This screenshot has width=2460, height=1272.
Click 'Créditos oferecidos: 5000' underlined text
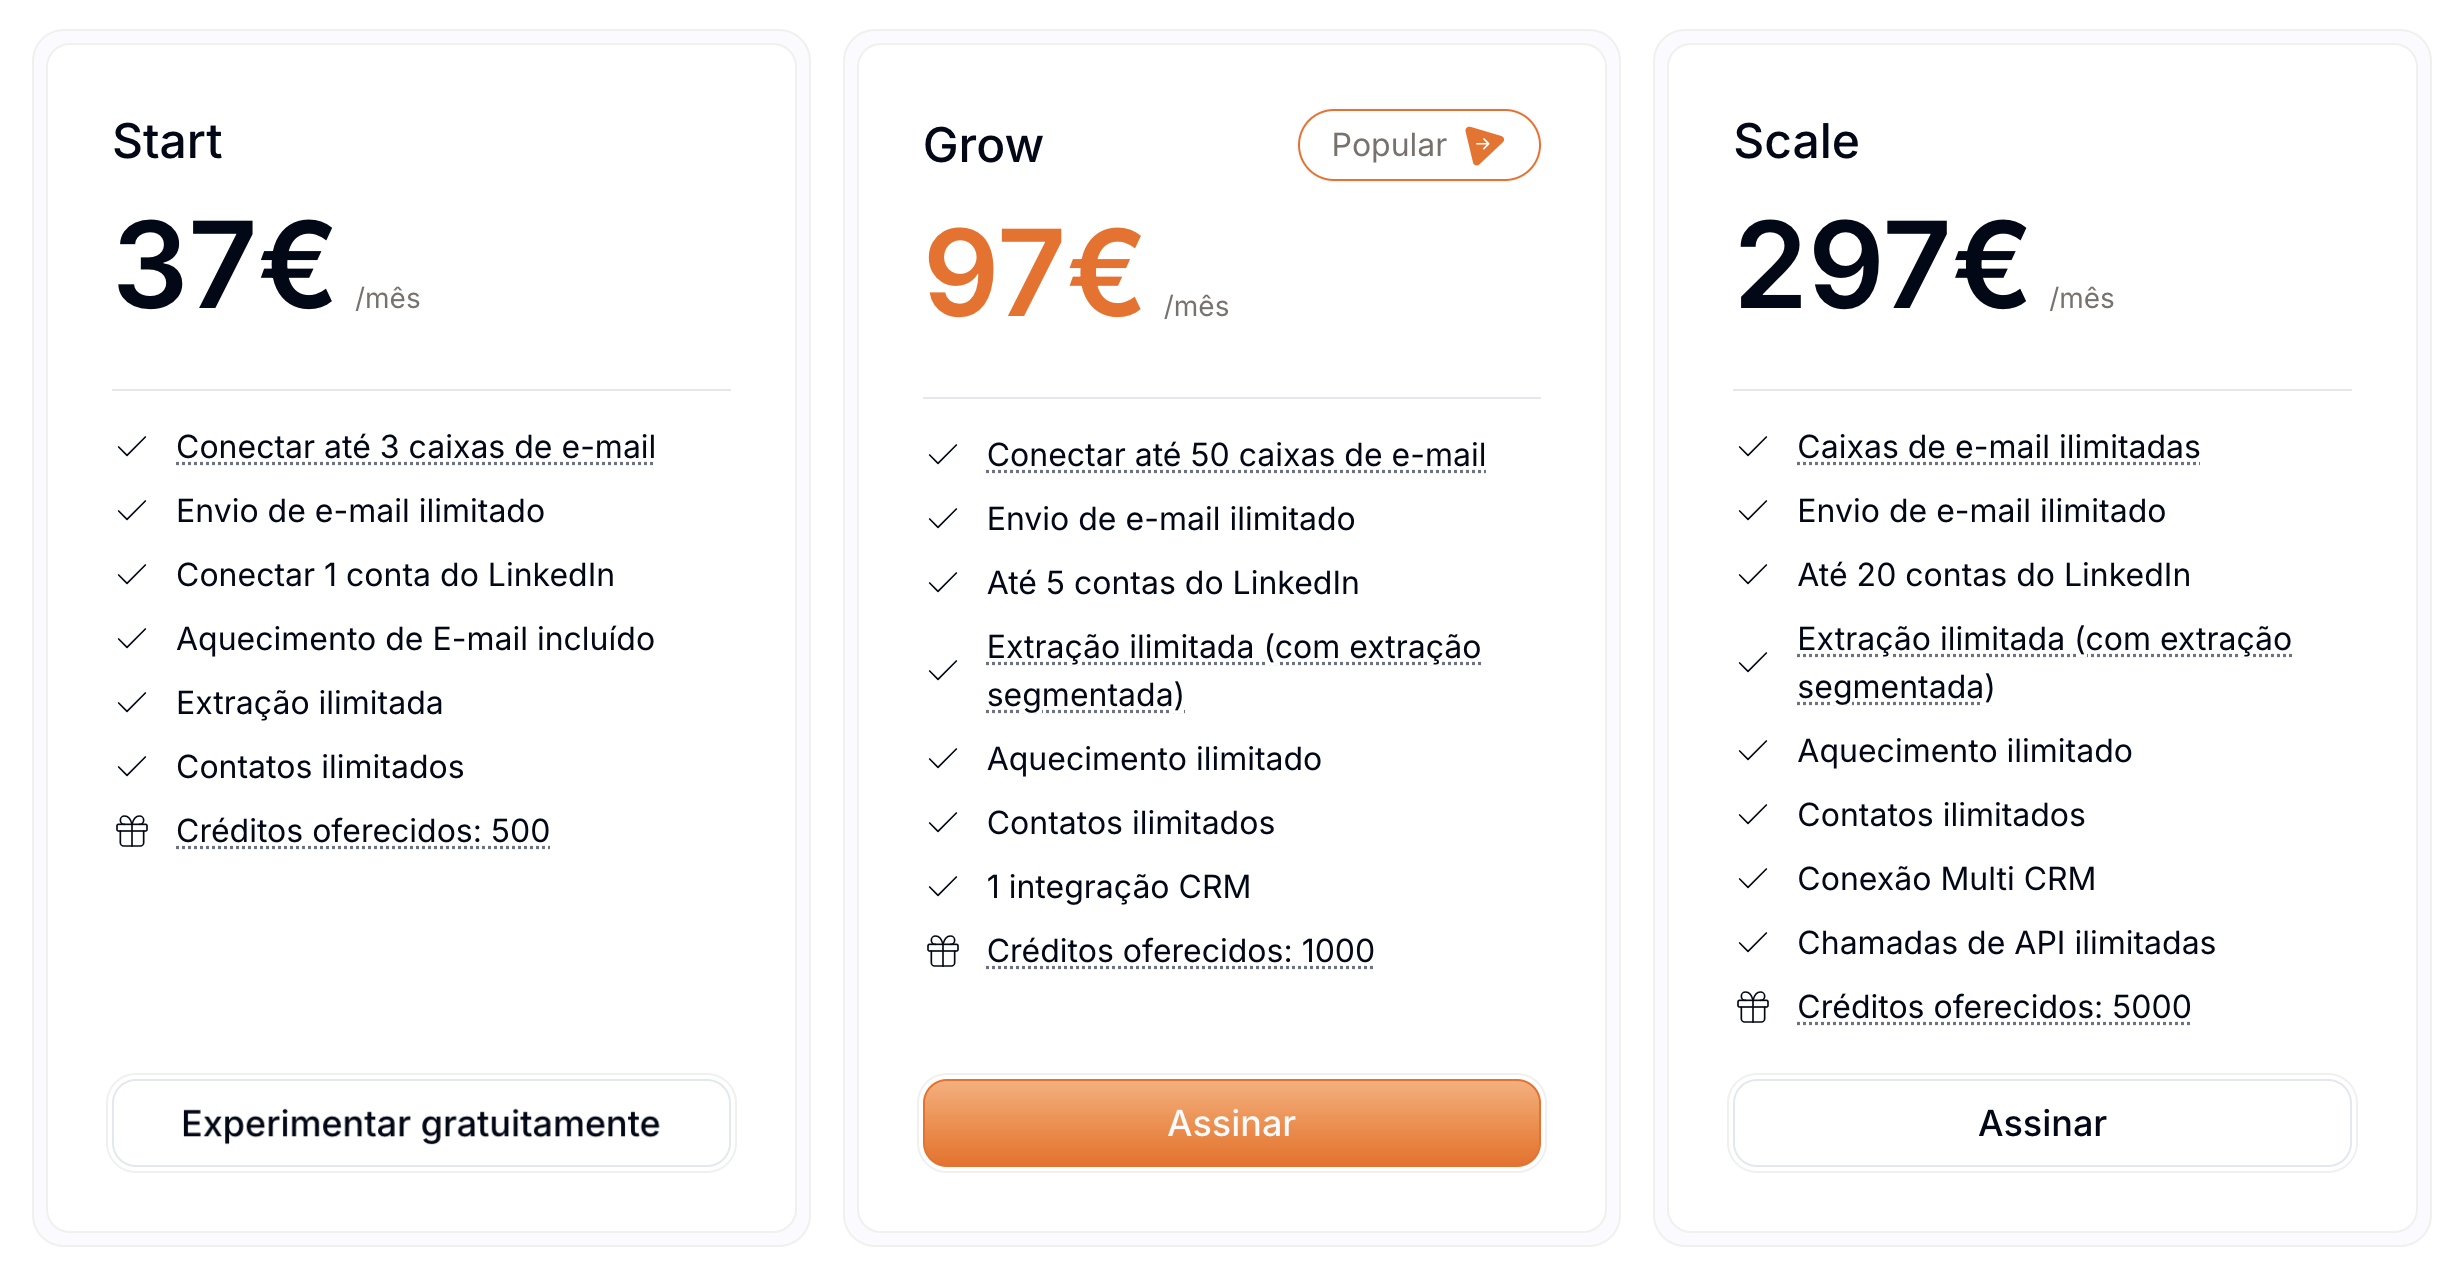1993,1007
